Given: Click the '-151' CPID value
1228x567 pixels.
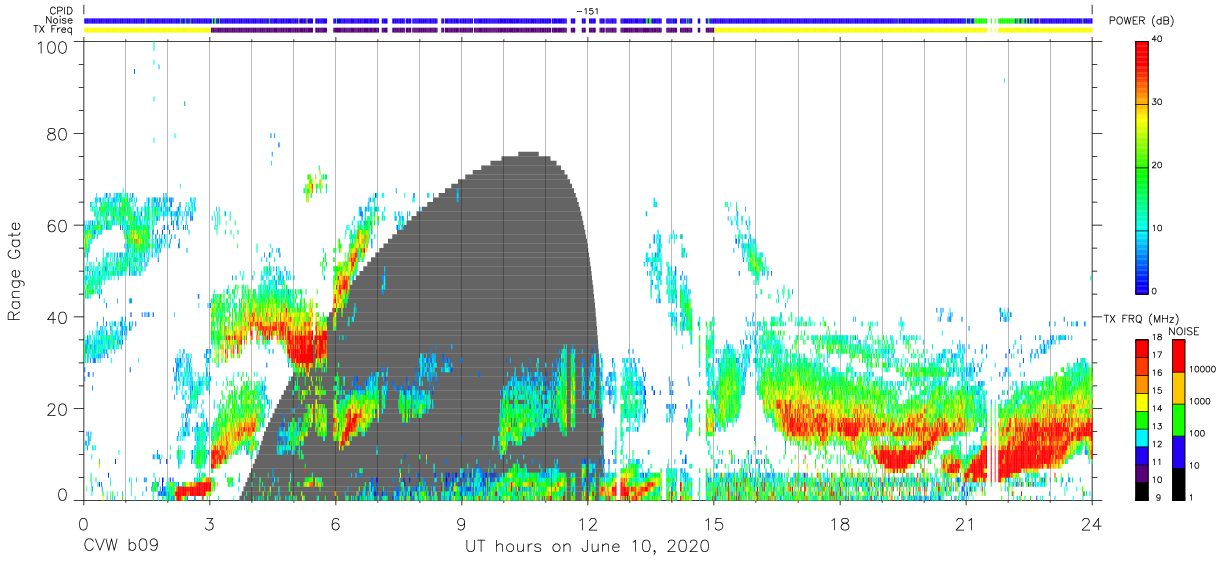Looking at the screenshot, I should (587, 10).
